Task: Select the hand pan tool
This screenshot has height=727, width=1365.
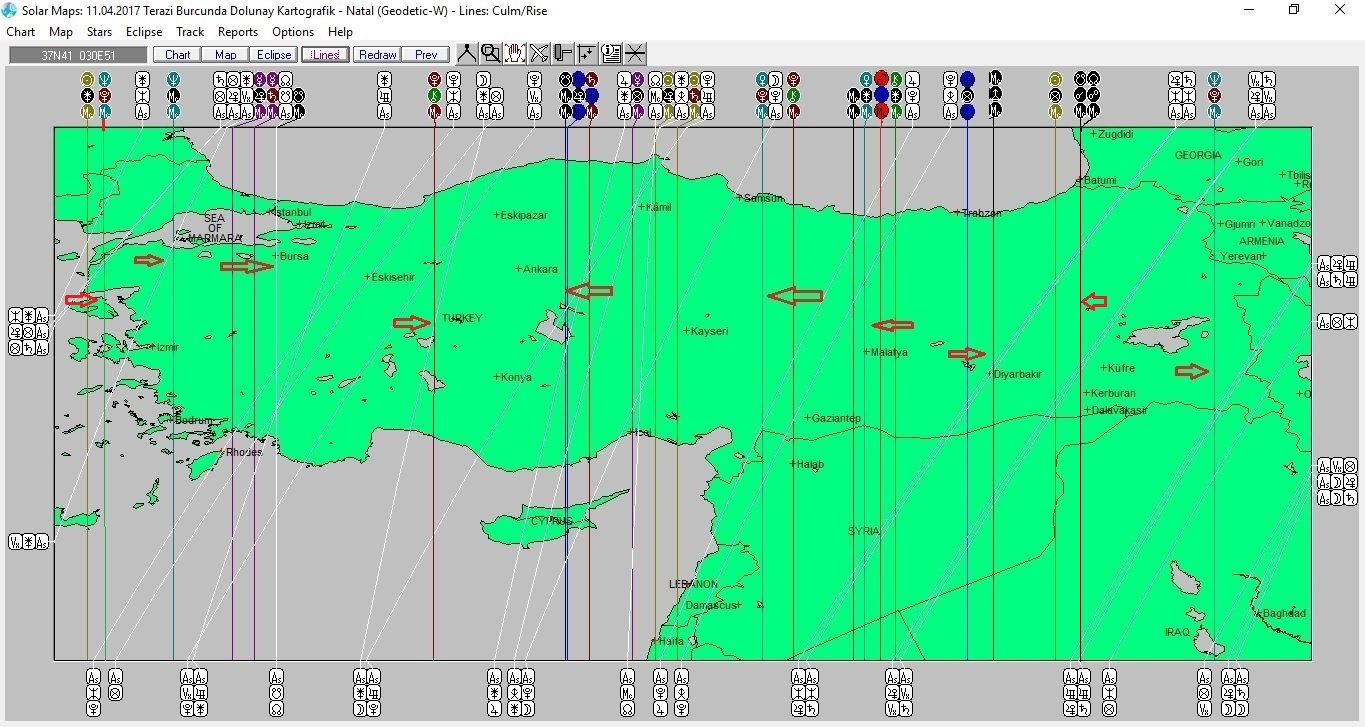Action: (515, 54)
